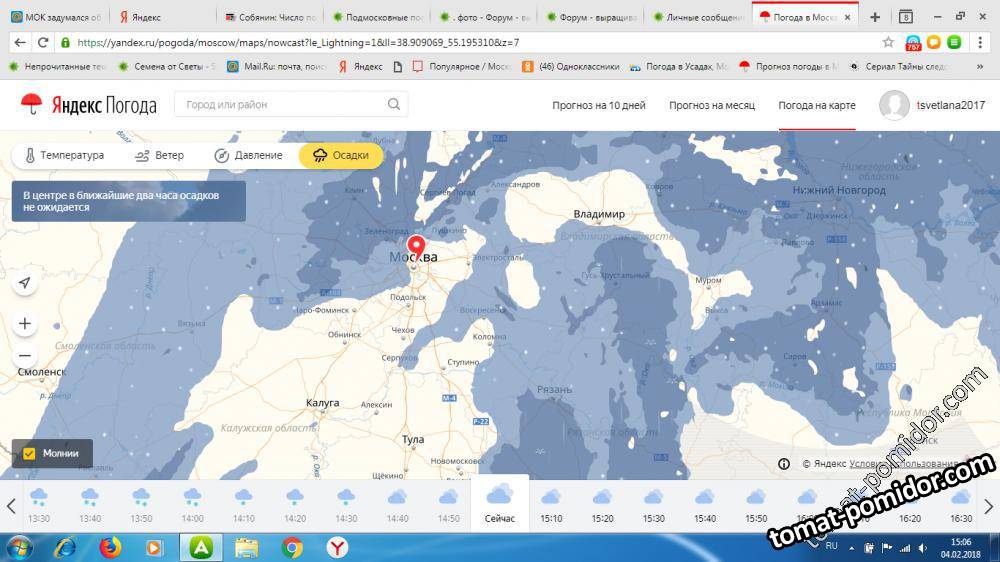The image size is (1000, 562).
Task: Click the locate-me arrow button on map
Action: pos(25,283)
